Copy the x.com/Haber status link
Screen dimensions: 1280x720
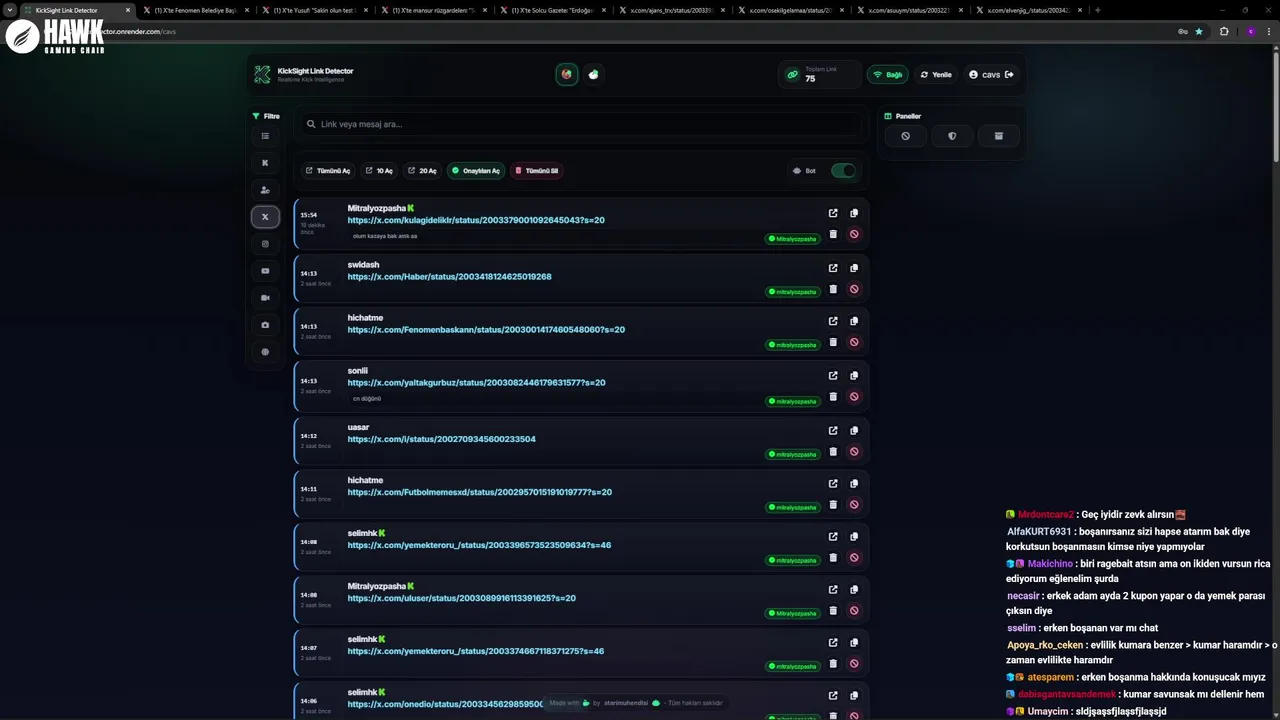coord(854,268)
